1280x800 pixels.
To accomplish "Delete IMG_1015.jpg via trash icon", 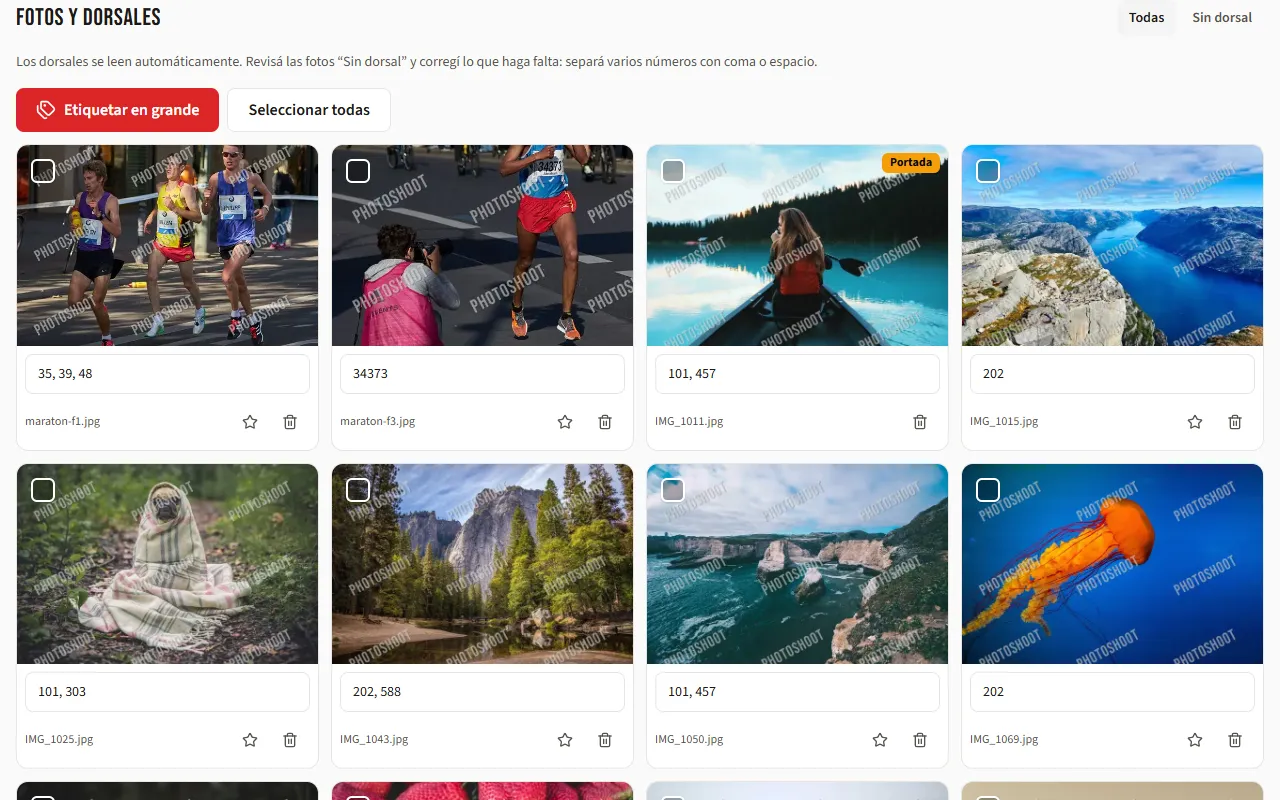I will pyautogui.click(x=1235, y=422).
